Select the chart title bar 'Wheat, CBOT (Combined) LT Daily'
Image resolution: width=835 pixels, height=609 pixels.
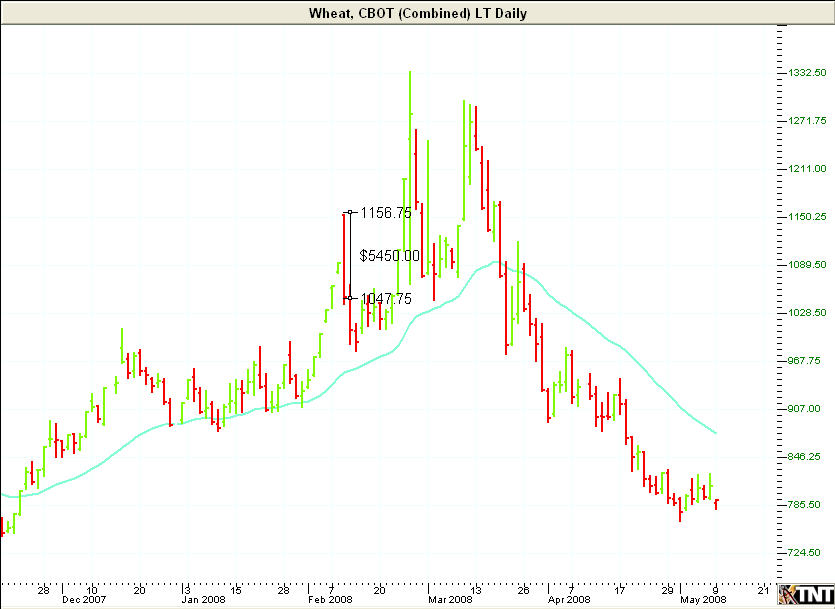[x=418, y=13]
